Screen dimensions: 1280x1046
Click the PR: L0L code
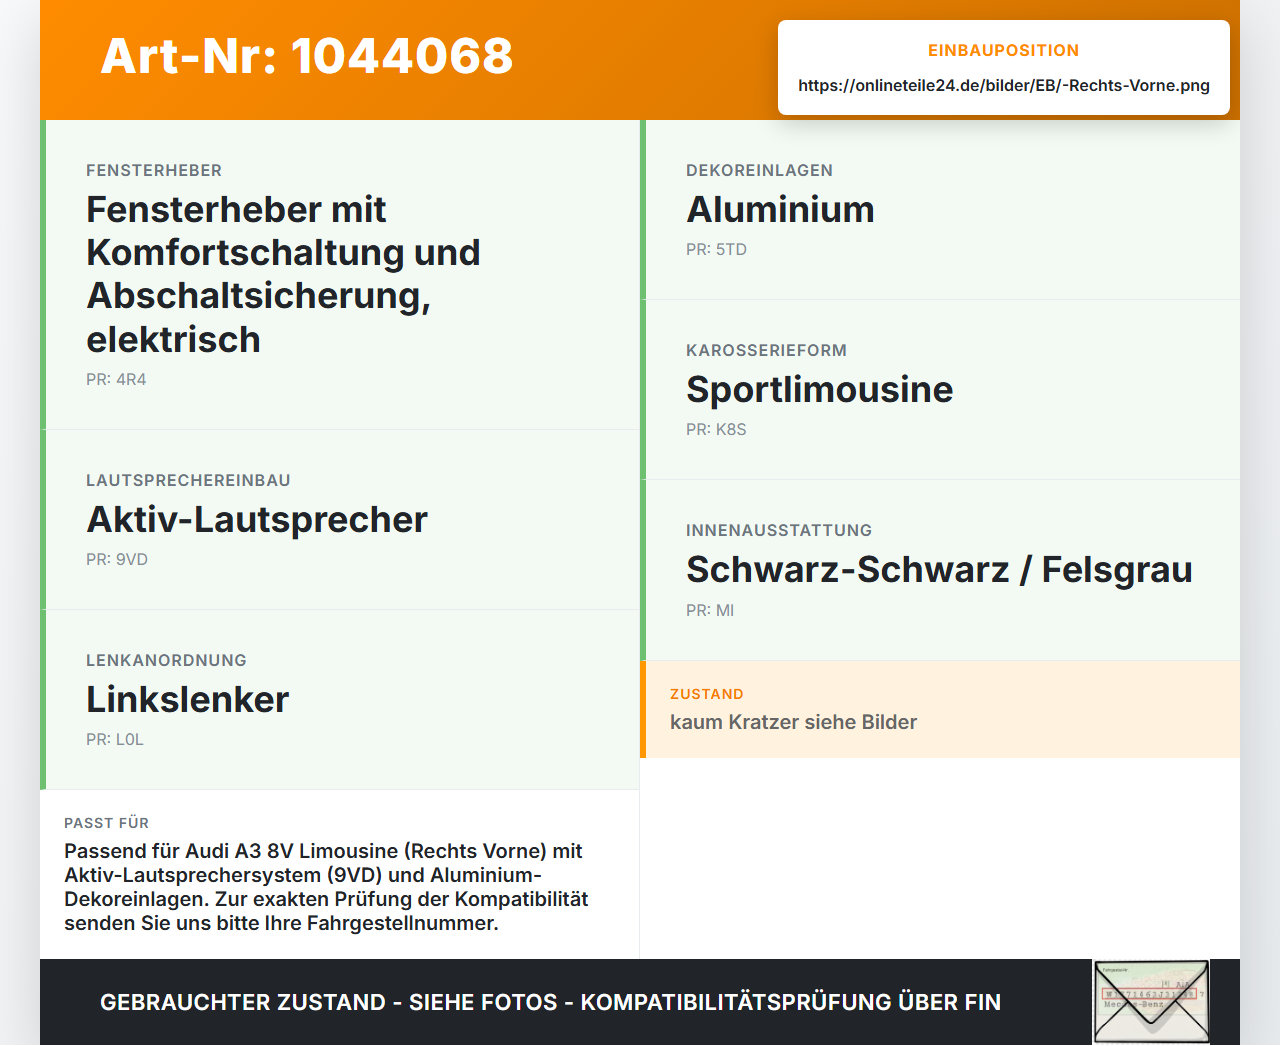(x=115, y=739)
